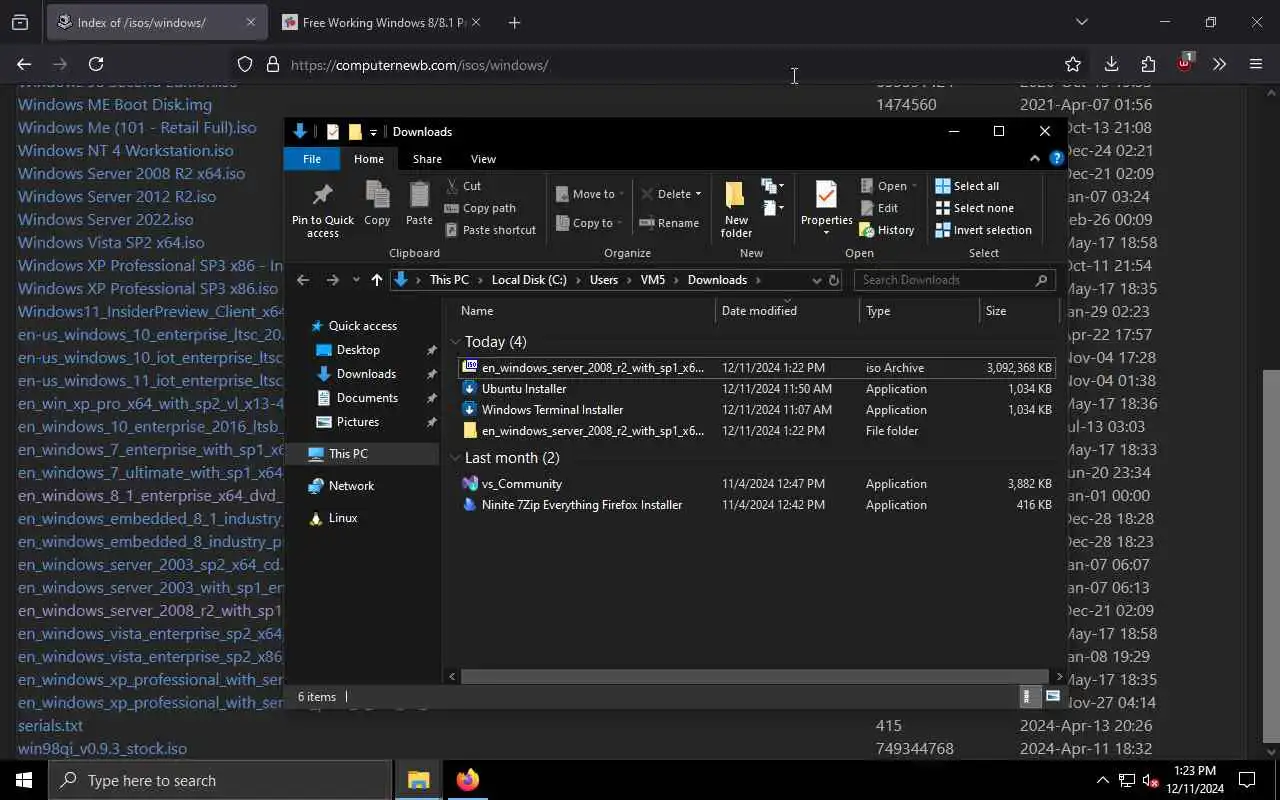Show hidden system tray icons
1280x800 pixels.
[x=1102, y=780]
